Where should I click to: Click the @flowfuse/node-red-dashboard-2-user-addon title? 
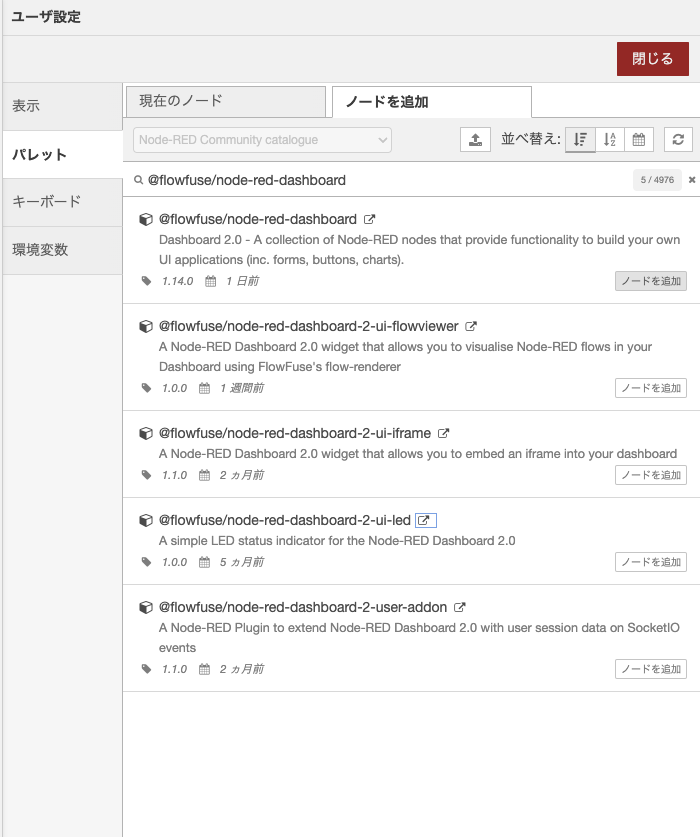pos(303,607)
